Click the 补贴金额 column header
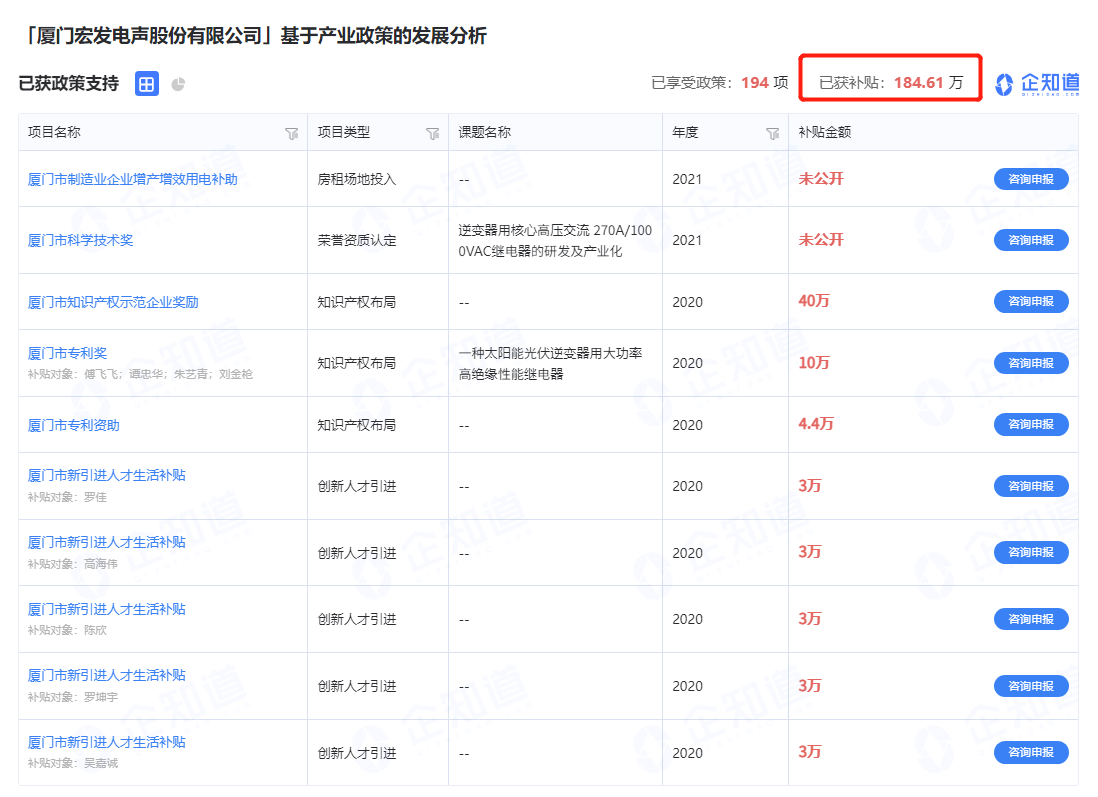The width and height of the screenshot is (1098, 797). pos(825,132)
